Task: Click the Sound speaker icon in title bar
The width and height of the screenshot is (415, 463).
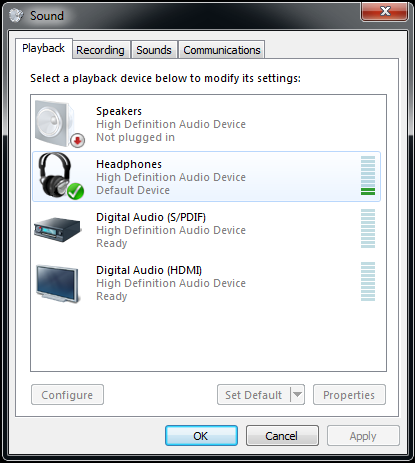Action: coord(16,15)
